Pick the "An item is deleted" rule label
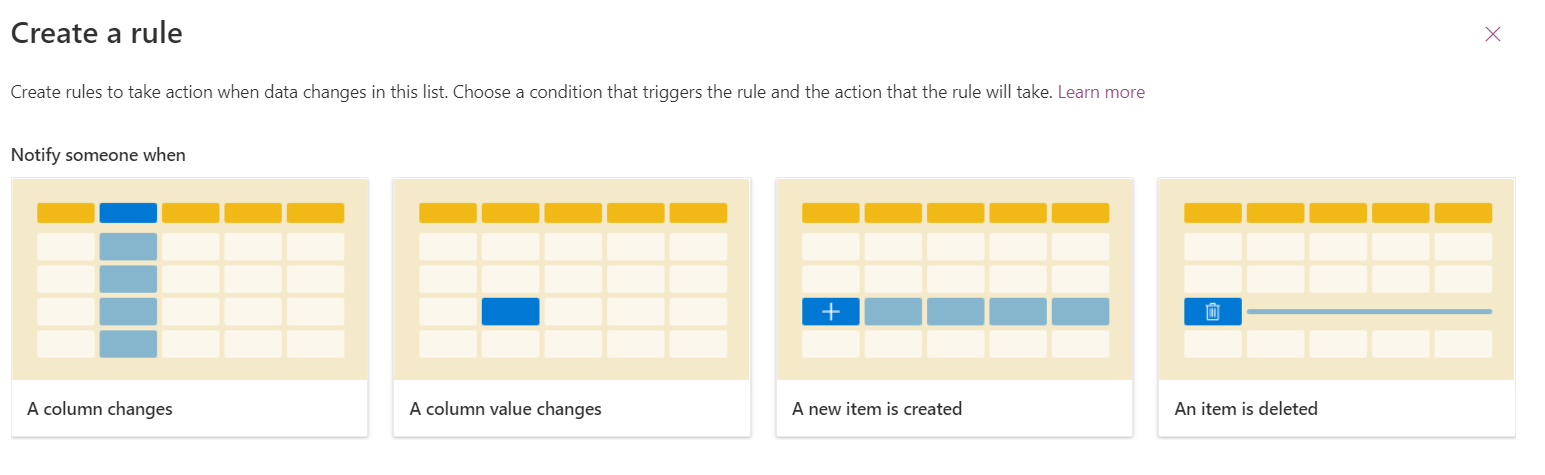1545x475 pixels. (1246, 409)
